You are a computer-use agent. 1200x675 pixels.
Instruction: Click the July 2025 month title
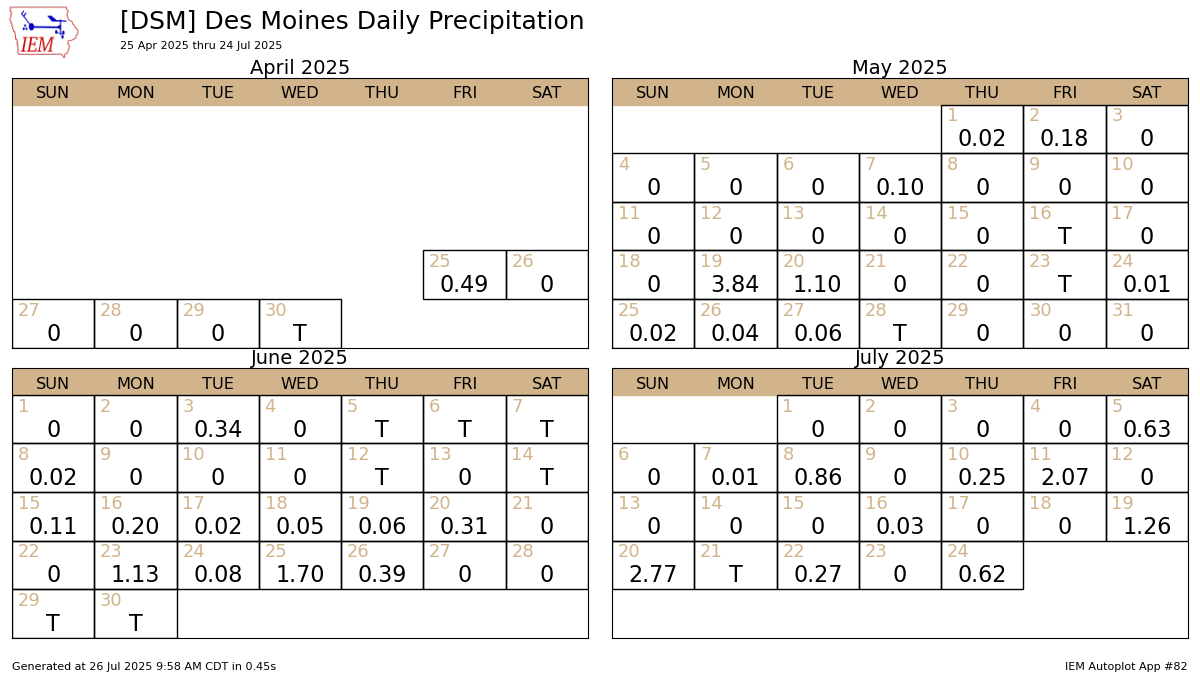point(900,358)
